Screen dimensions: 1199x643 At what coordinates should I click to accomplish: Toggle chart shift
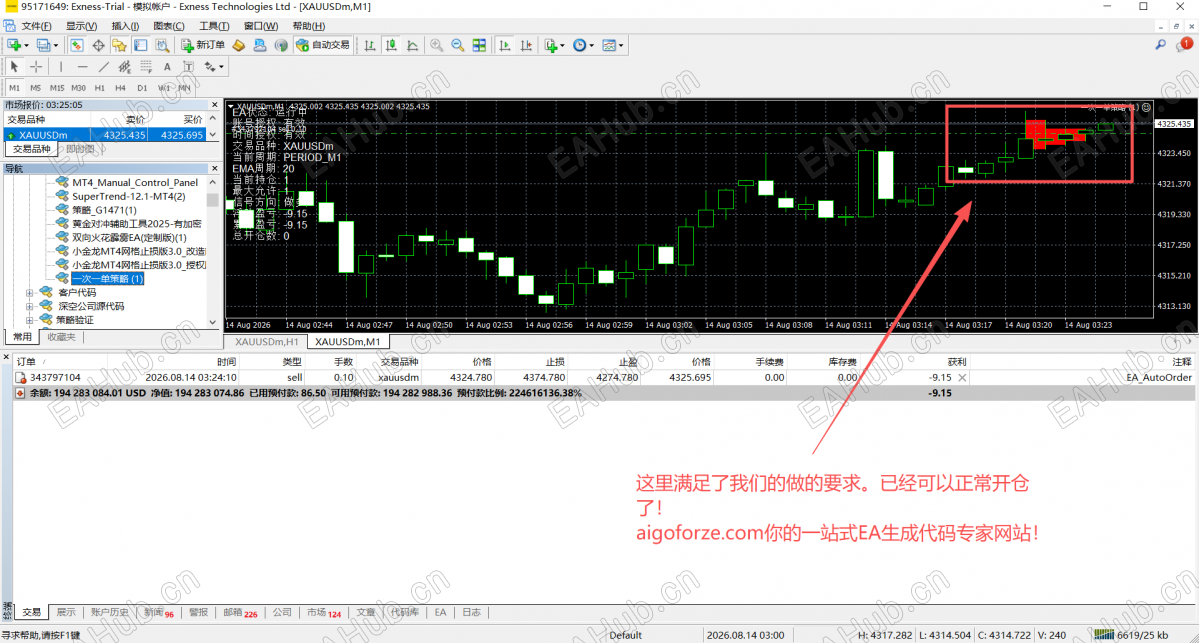coord(526,45)
